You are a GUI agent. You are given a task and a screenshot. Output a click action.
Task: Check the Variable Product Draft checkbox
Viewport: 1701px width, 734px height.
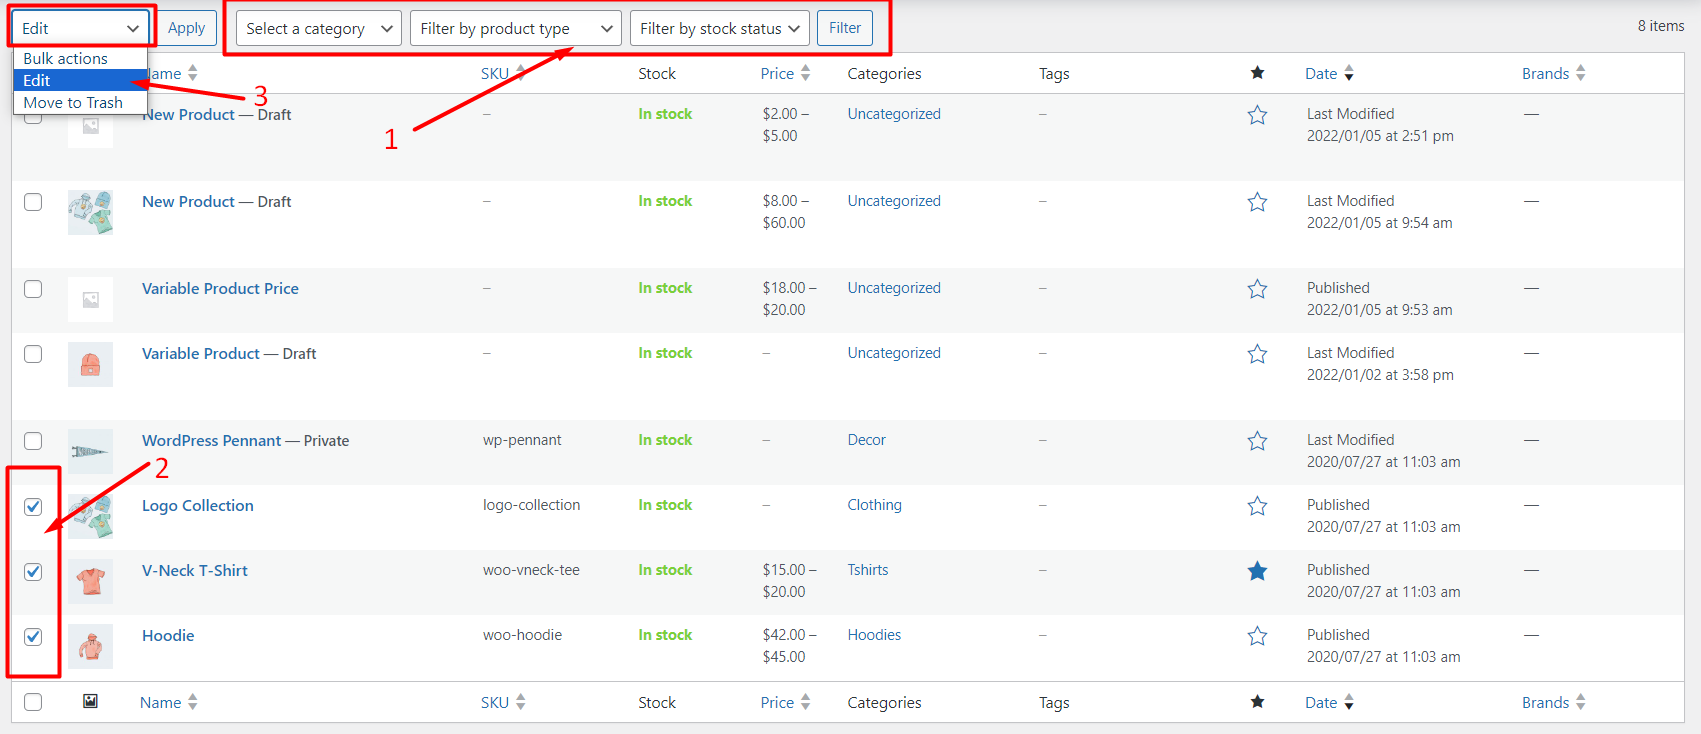coord(33,354)
